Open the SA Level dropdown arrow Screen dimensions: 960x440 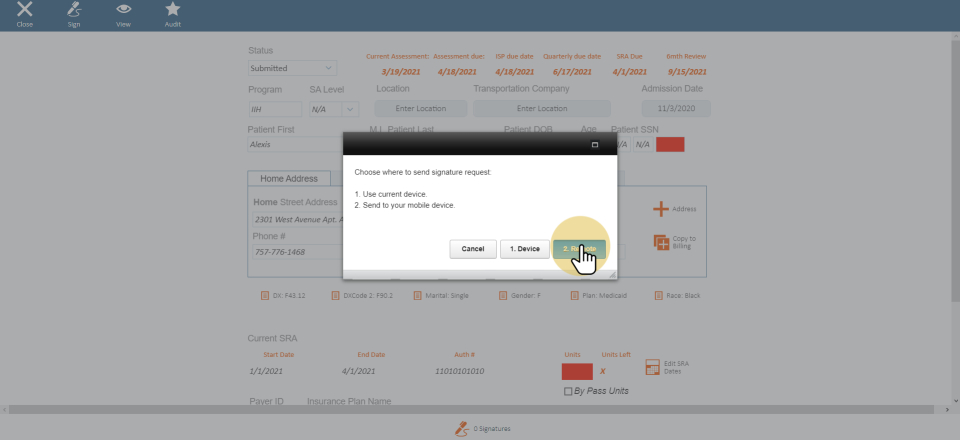(350, 109)
